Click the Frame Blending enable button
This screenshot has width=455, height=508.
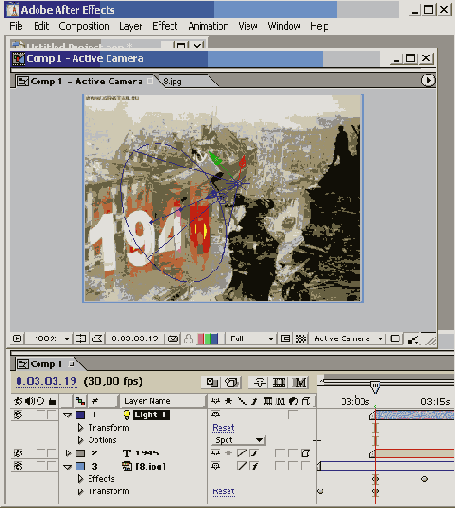point(279,382)
